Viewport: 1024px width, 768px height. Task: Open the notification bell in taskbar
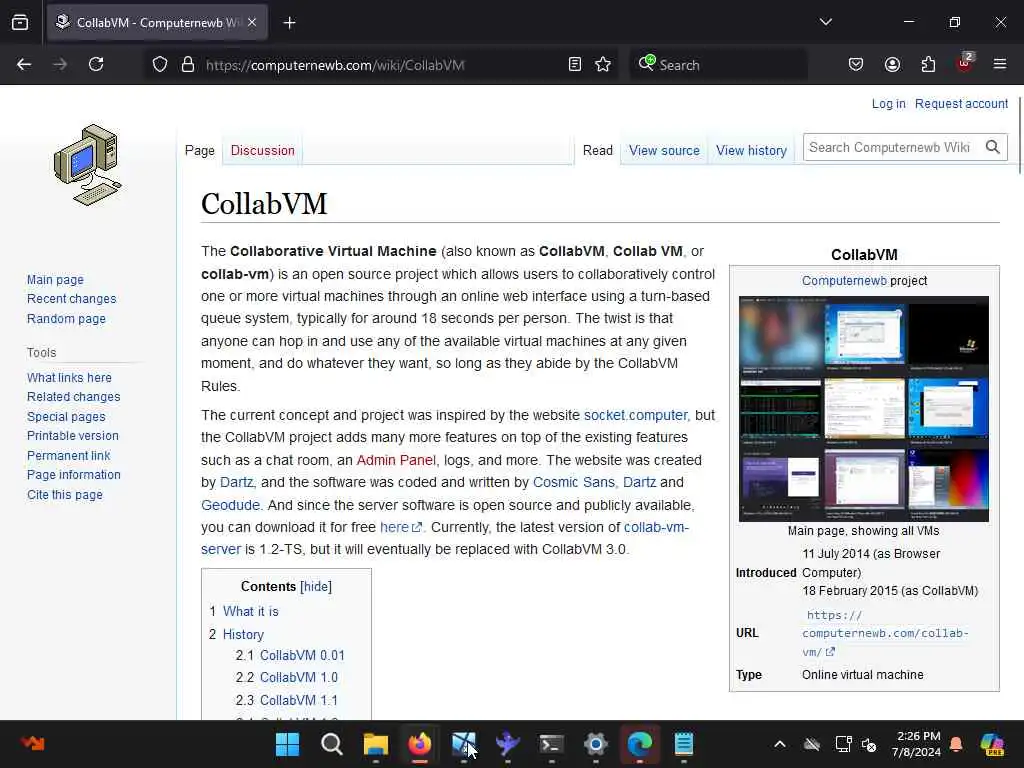pos(956,744)
